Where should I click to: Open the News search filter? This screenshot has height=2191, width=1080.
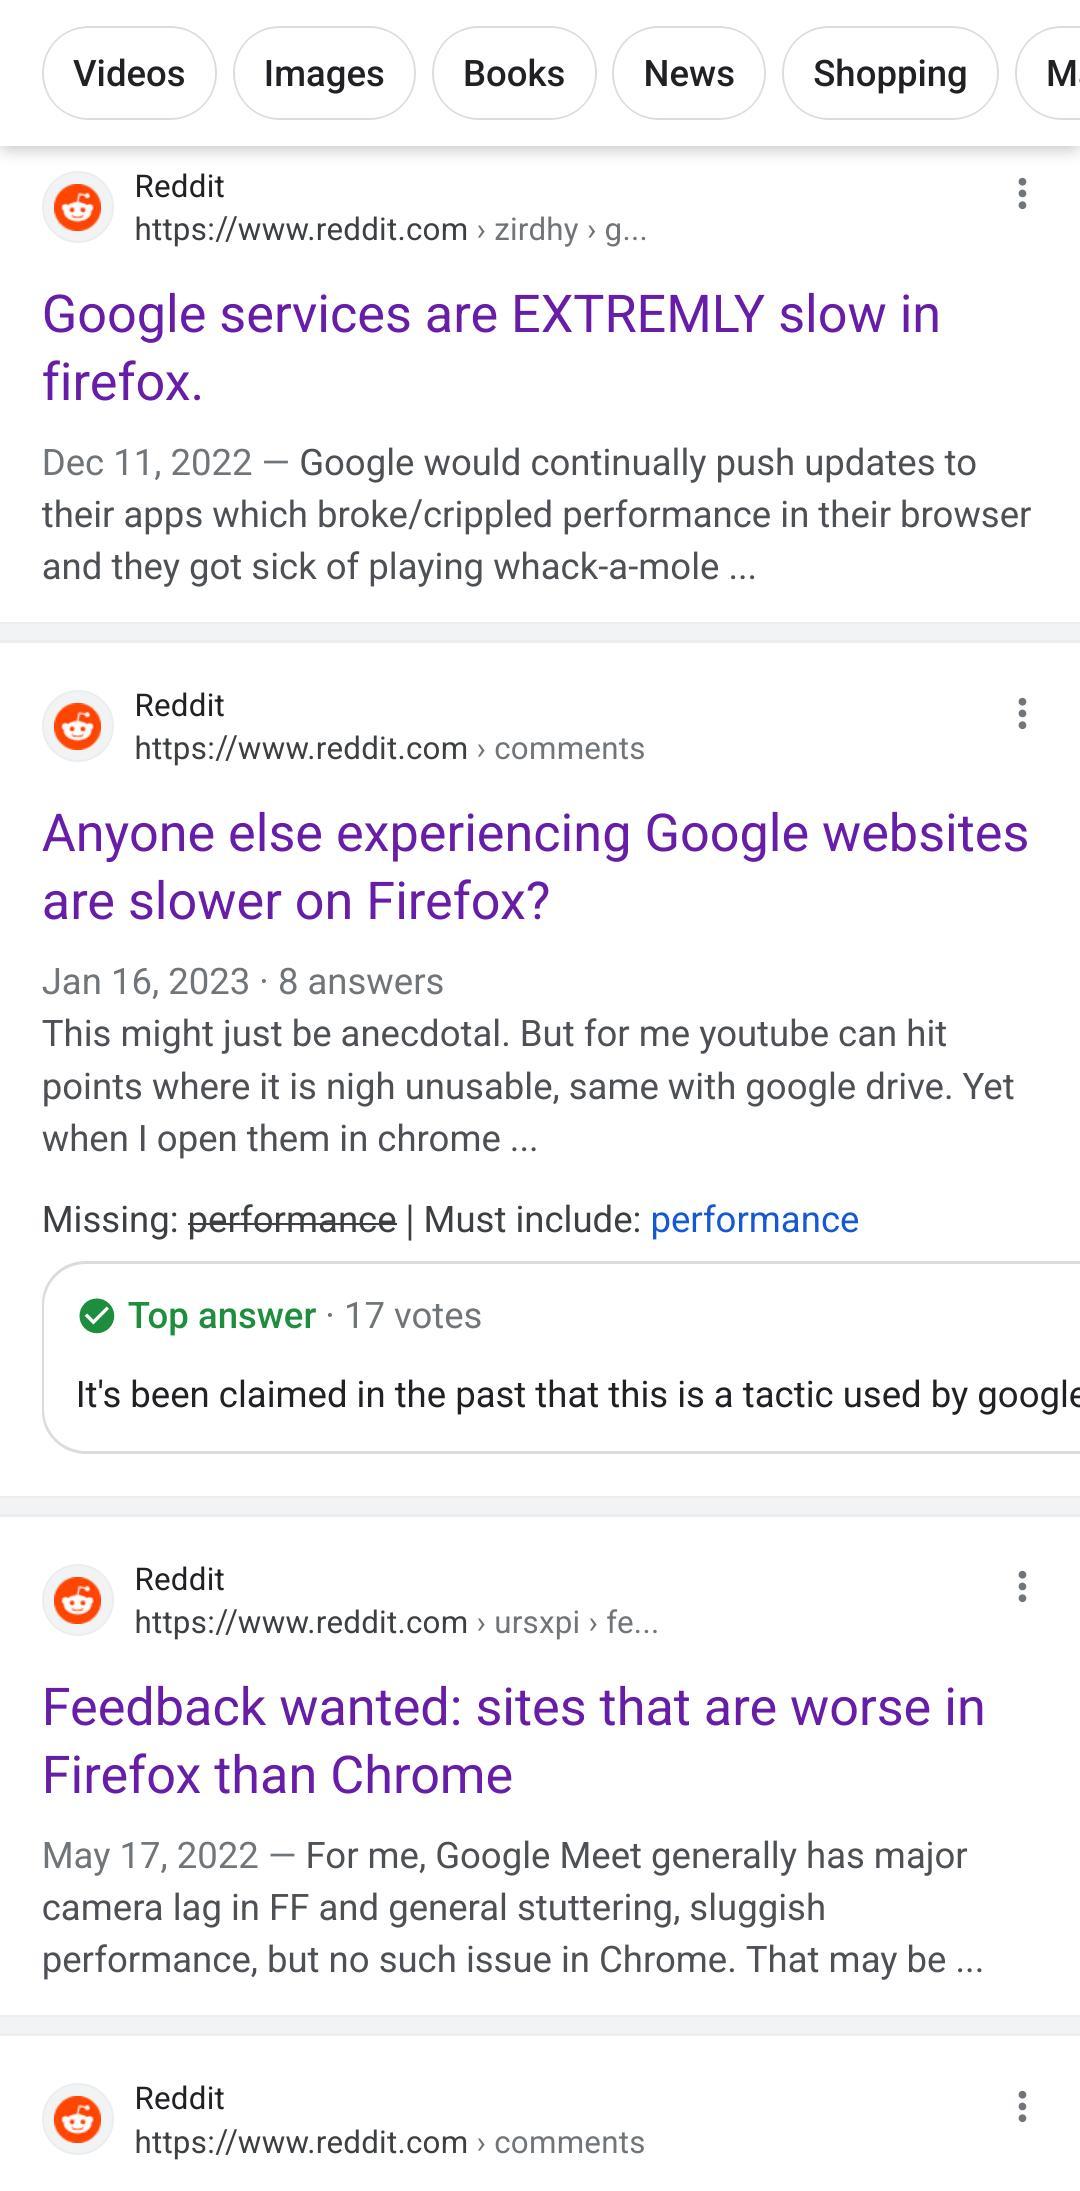(688, 73)
